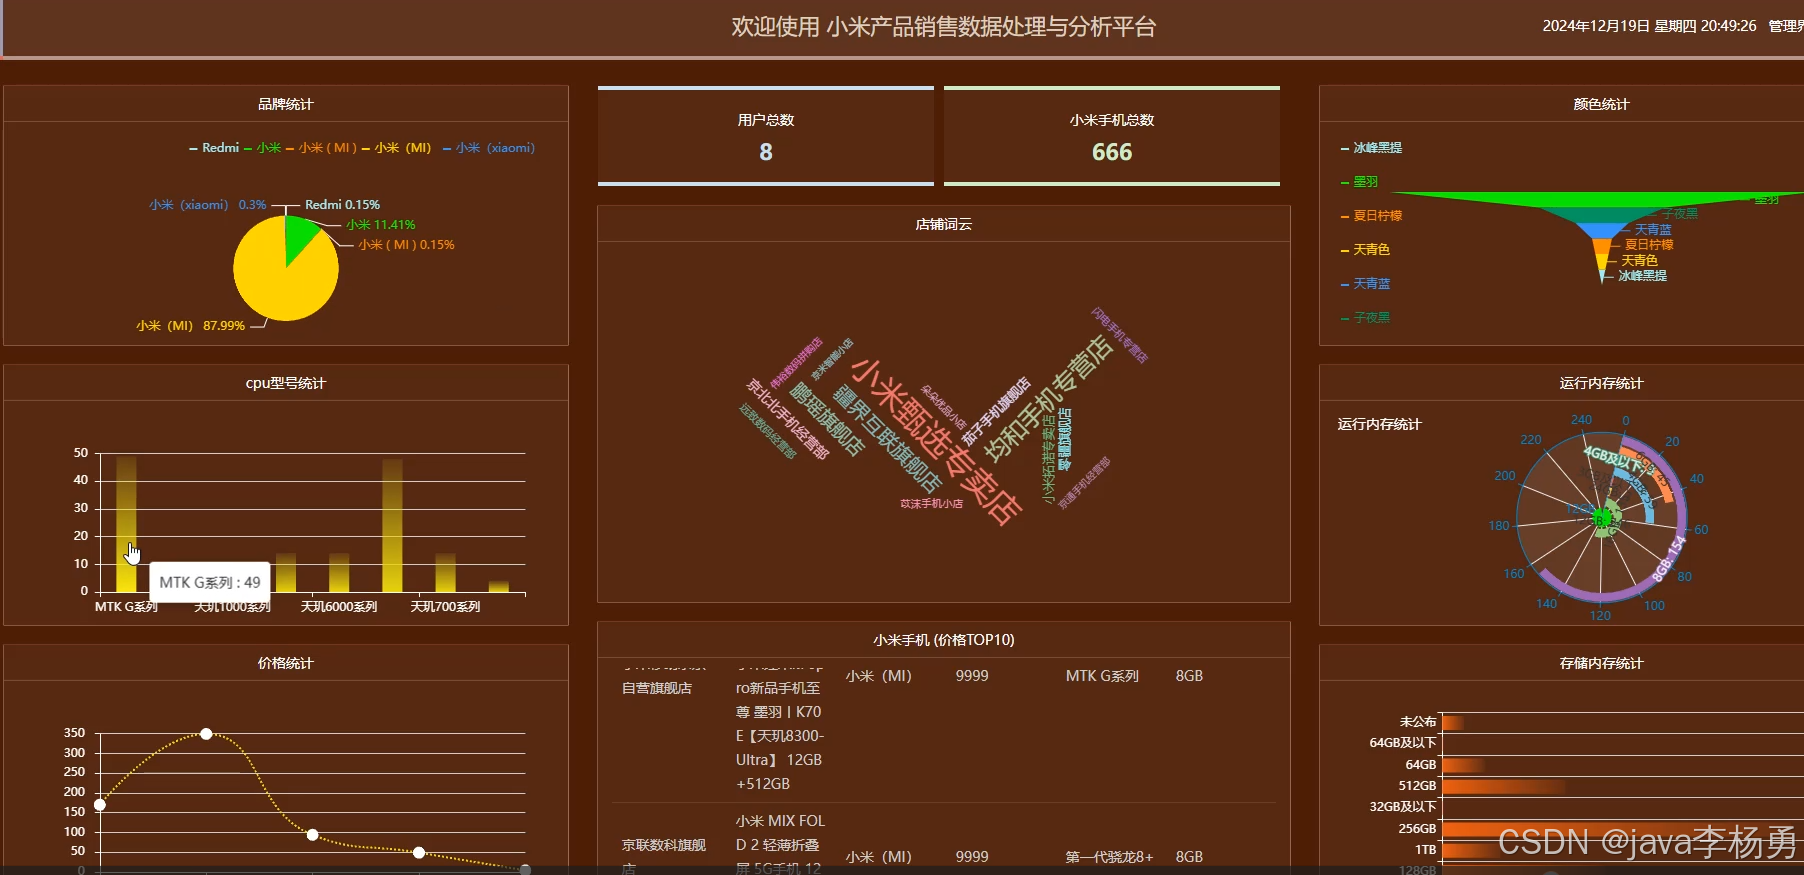Screen dimensions: 1804x875
Task: Click the 小米 (MI) 87.99% pie label
Action: 191,326
